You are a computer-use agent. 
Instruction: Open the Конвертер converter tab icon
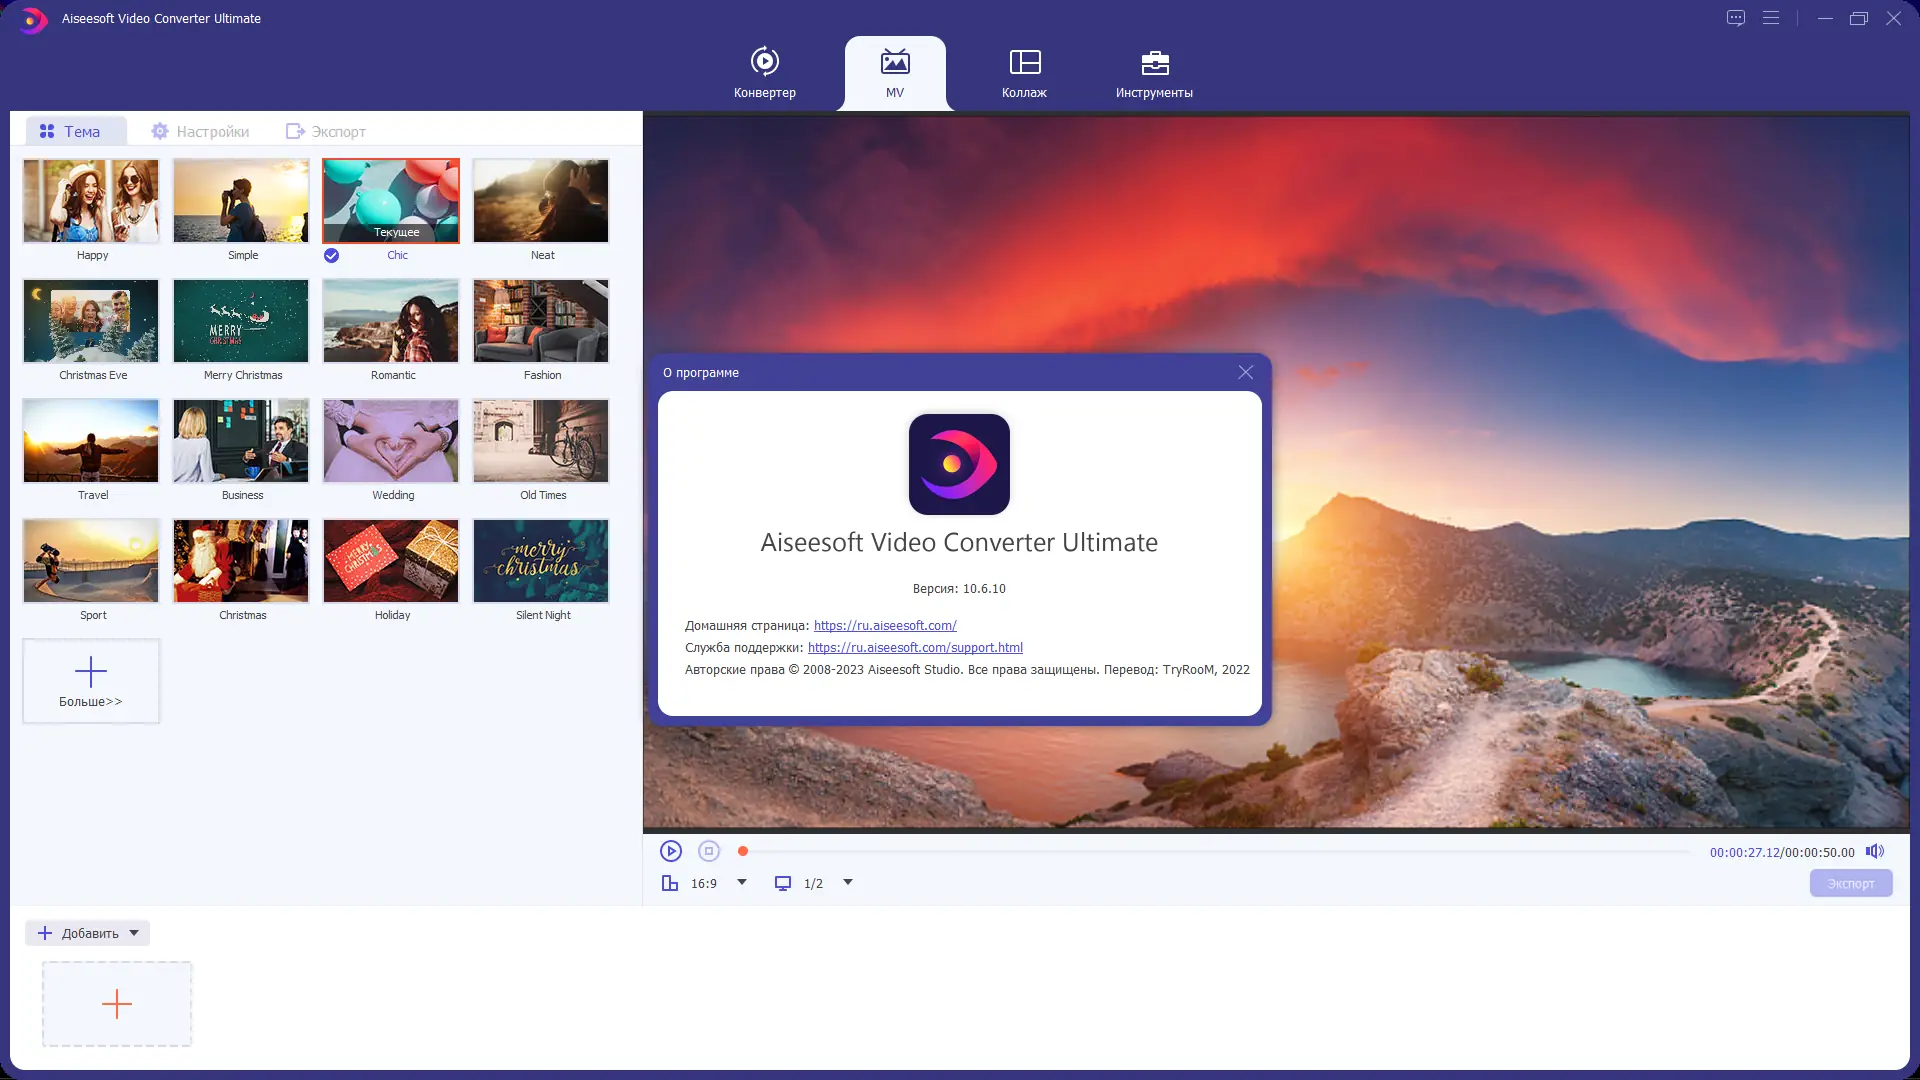pyautogui.click(x=764, y=62)
